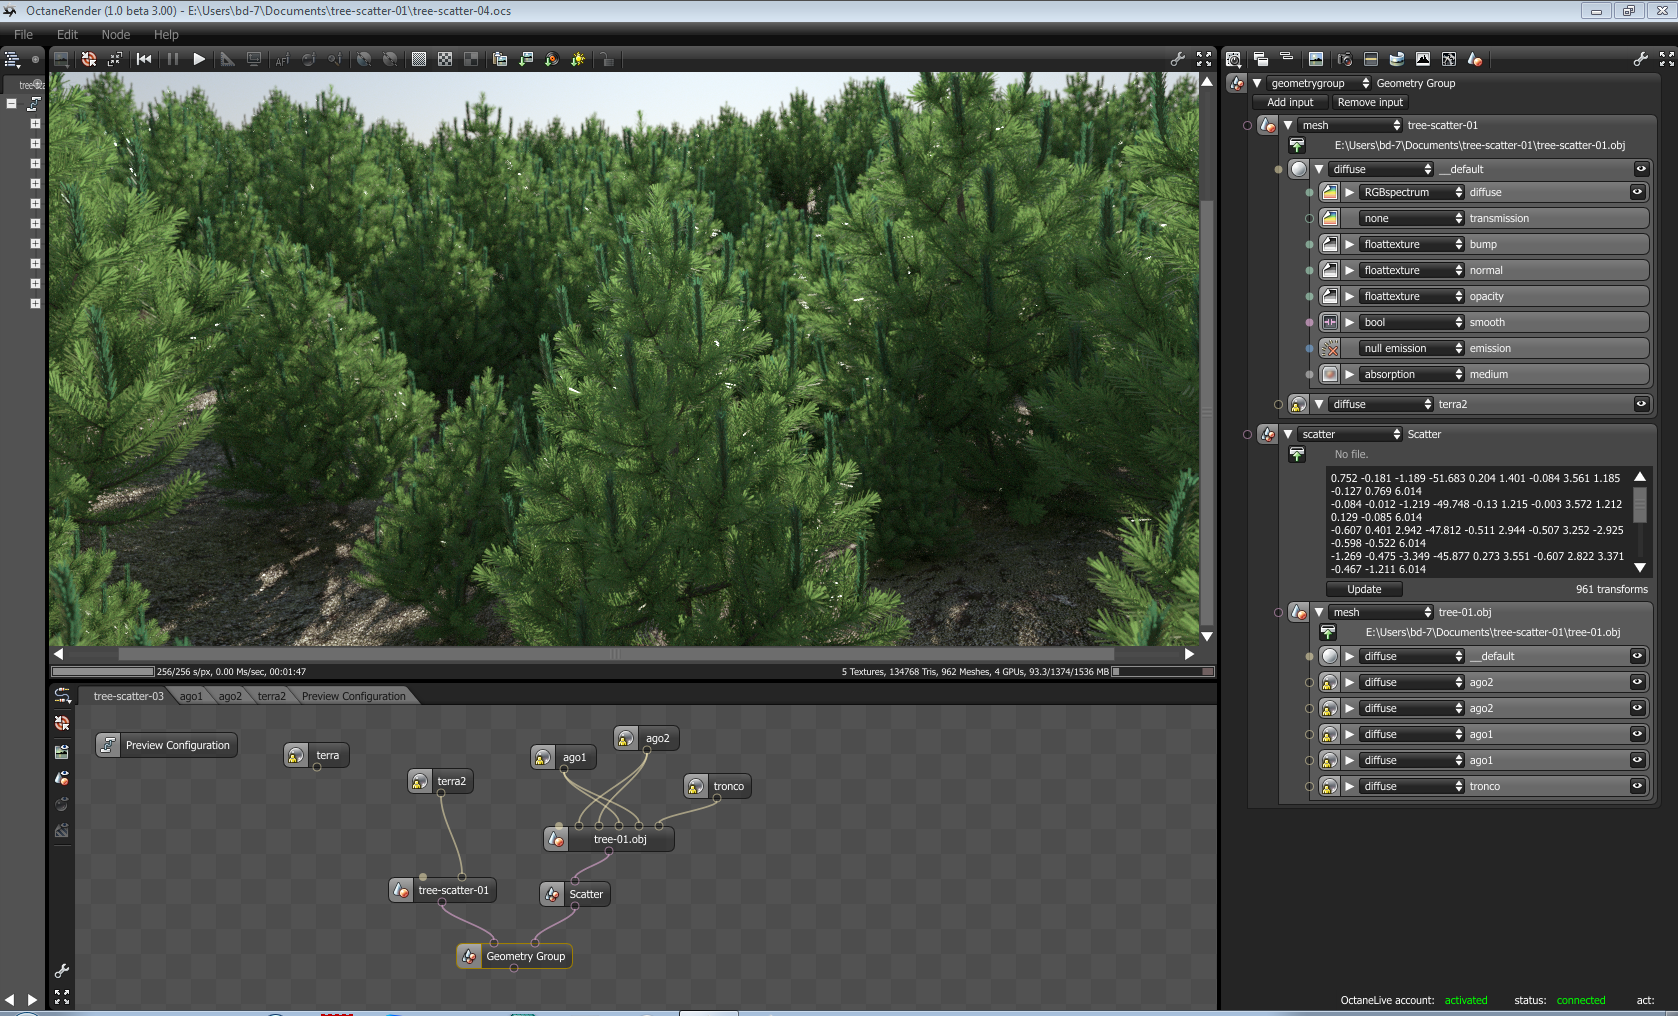
Task: Click the outliner tree icon at top-left
Action: pos(13,59)
